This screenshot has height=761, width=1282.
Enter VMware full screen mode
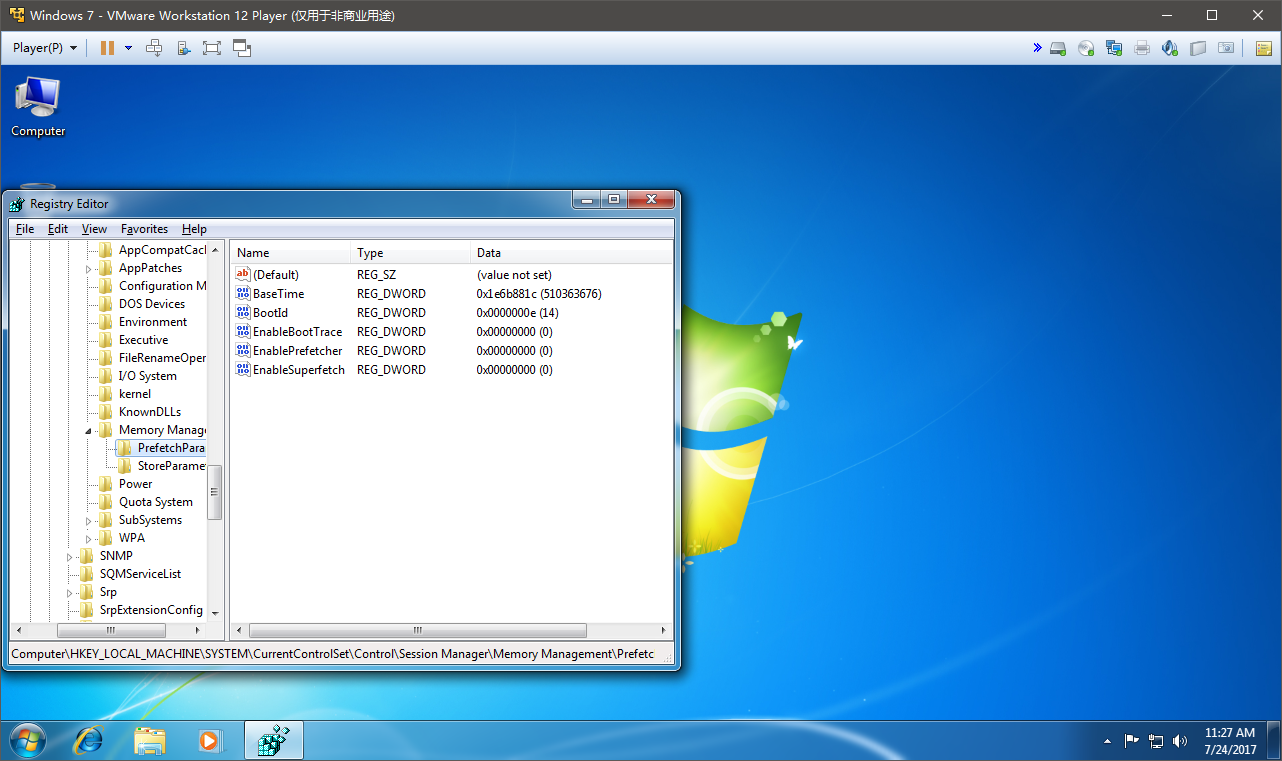[x=211, y=48]
